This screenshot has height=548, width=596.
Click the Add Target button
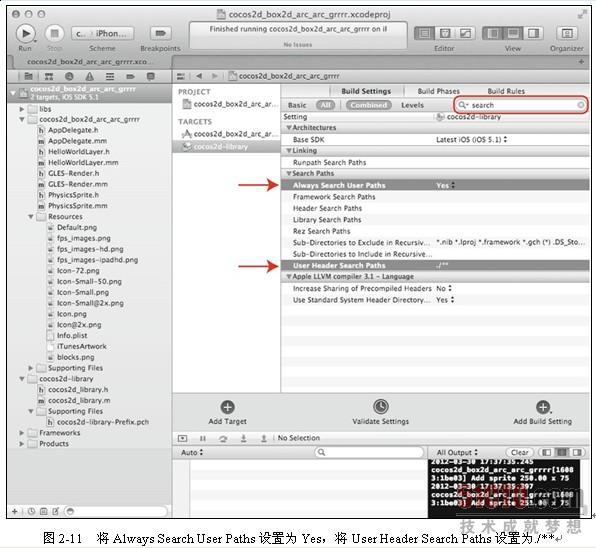[x=227, y=412]
